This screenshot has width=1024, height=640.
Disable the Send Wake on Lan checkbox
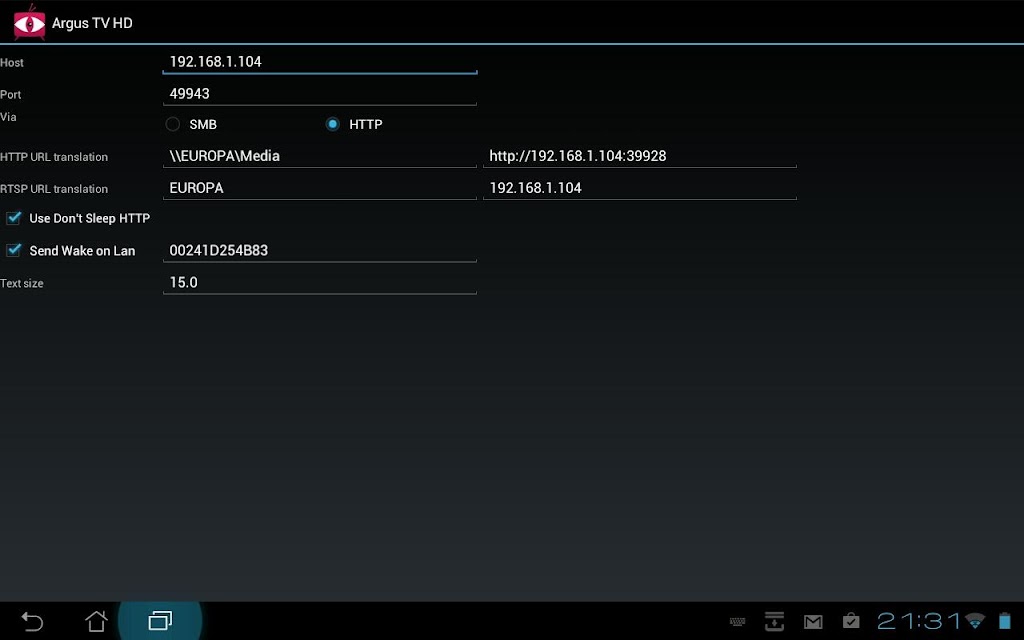[x=14, y=250]
